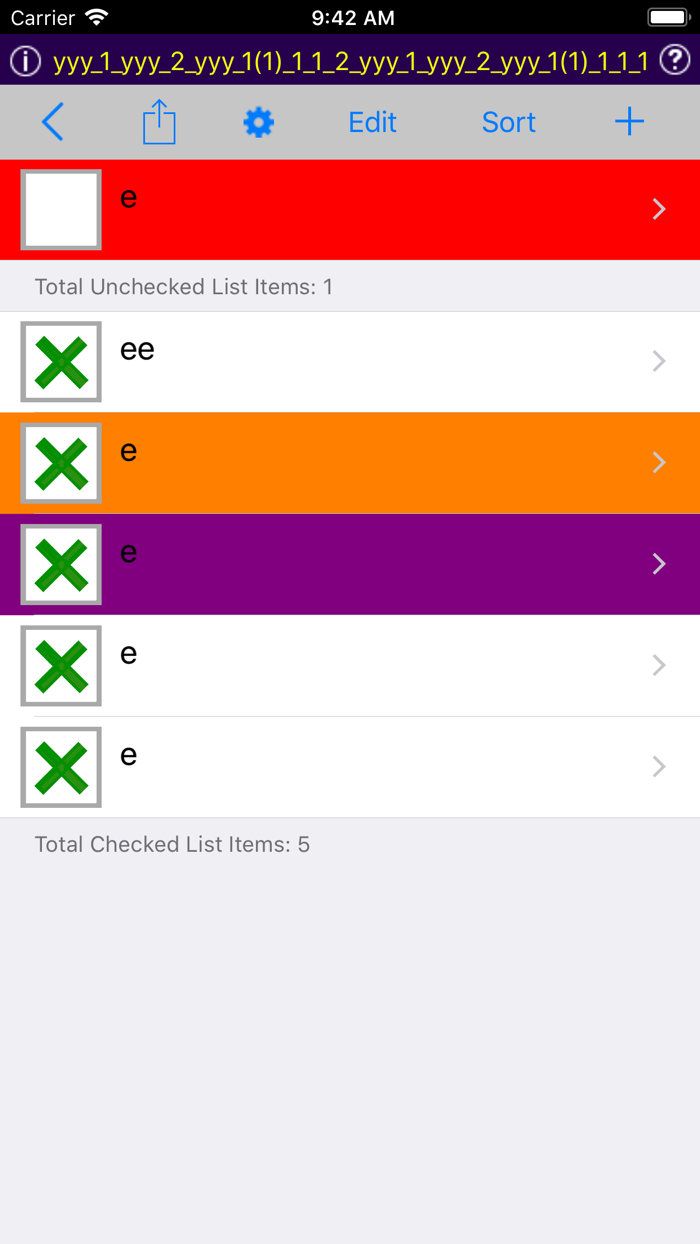
Task: Add a new list item with the plus icon
Action: click(629, 121)
